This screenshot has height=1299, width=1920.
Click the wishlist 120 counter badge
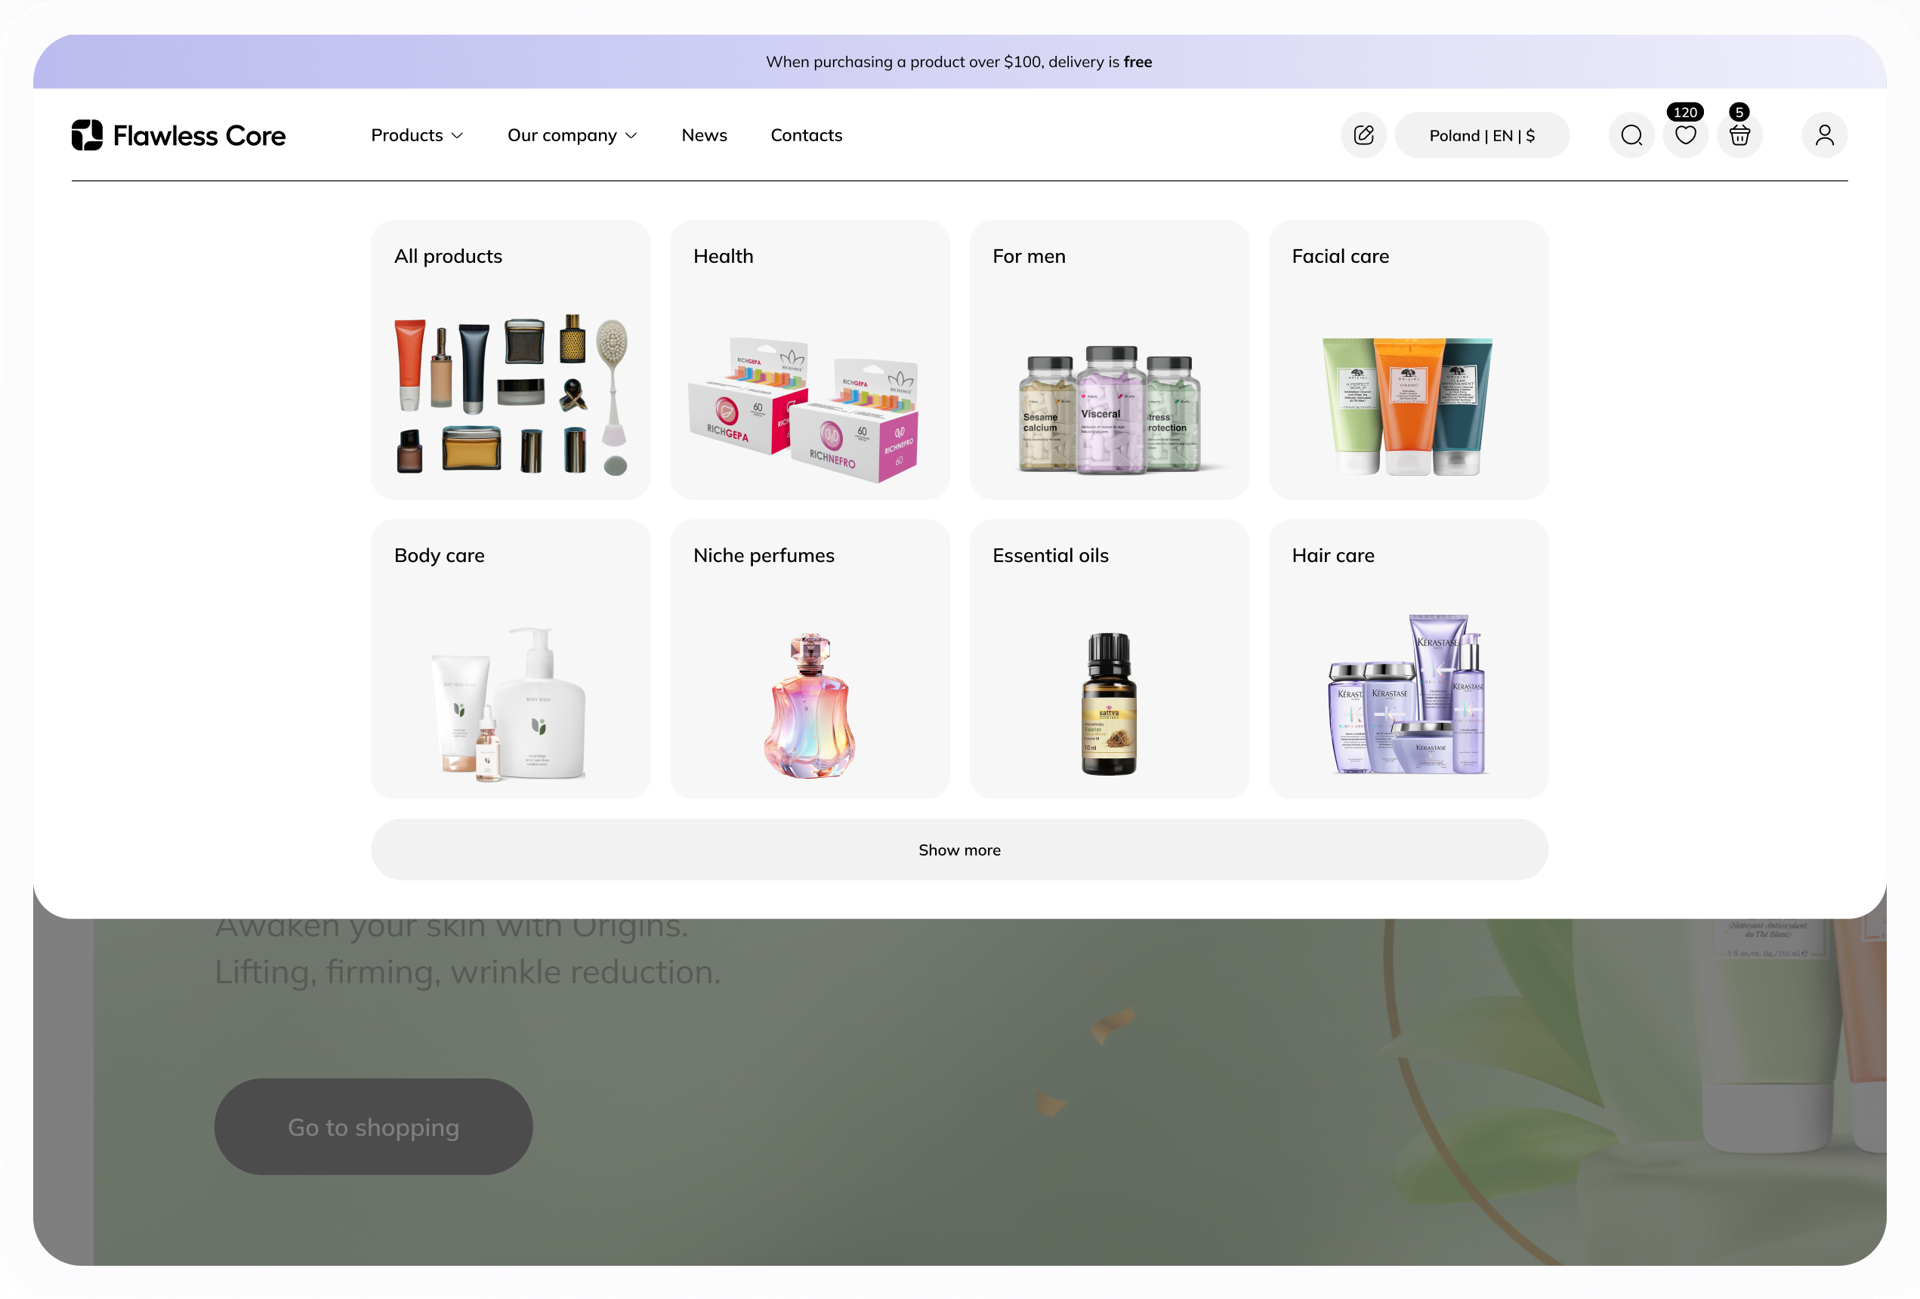coord(1685,112)
